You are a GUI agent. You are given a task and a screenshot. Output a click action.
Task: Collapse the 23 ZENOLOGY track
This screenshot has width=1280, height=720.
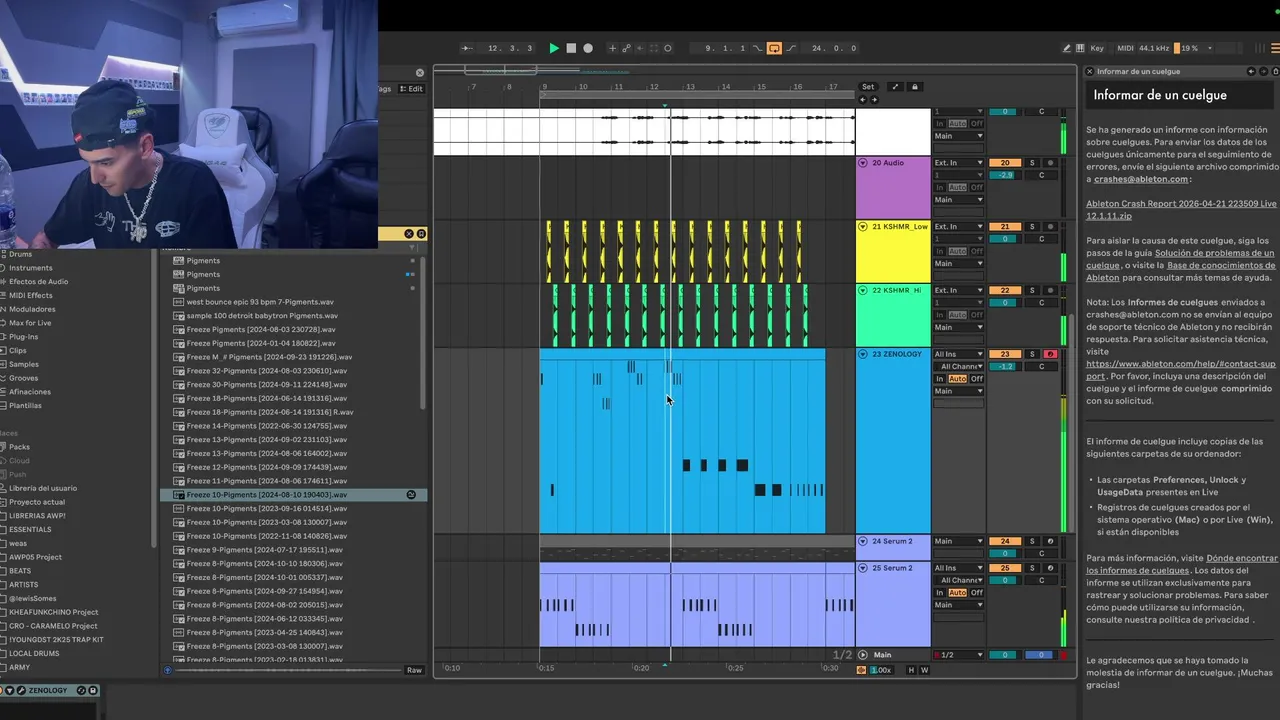(863, 354)
